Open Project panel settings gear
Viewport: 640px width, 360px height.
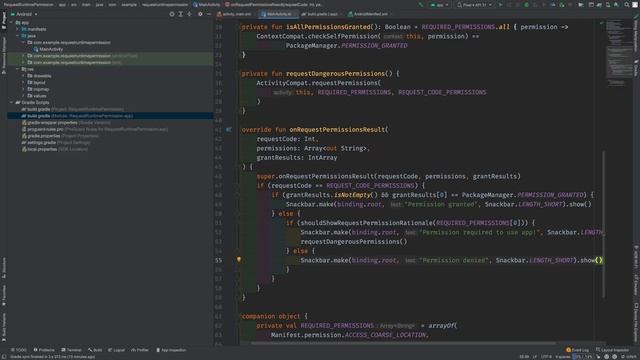pyautogui.click(x=200, y=14)
